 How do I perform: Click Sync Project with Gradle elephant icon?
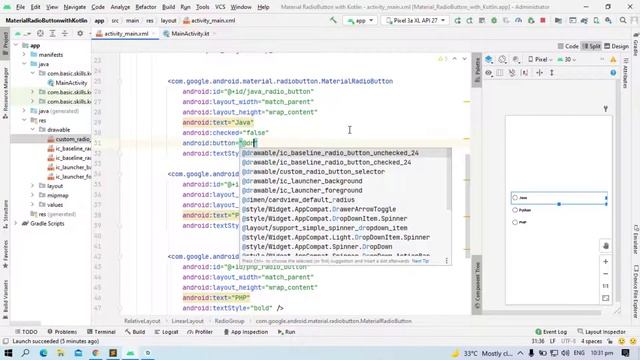pyautogui.click(x=584, y=20)
